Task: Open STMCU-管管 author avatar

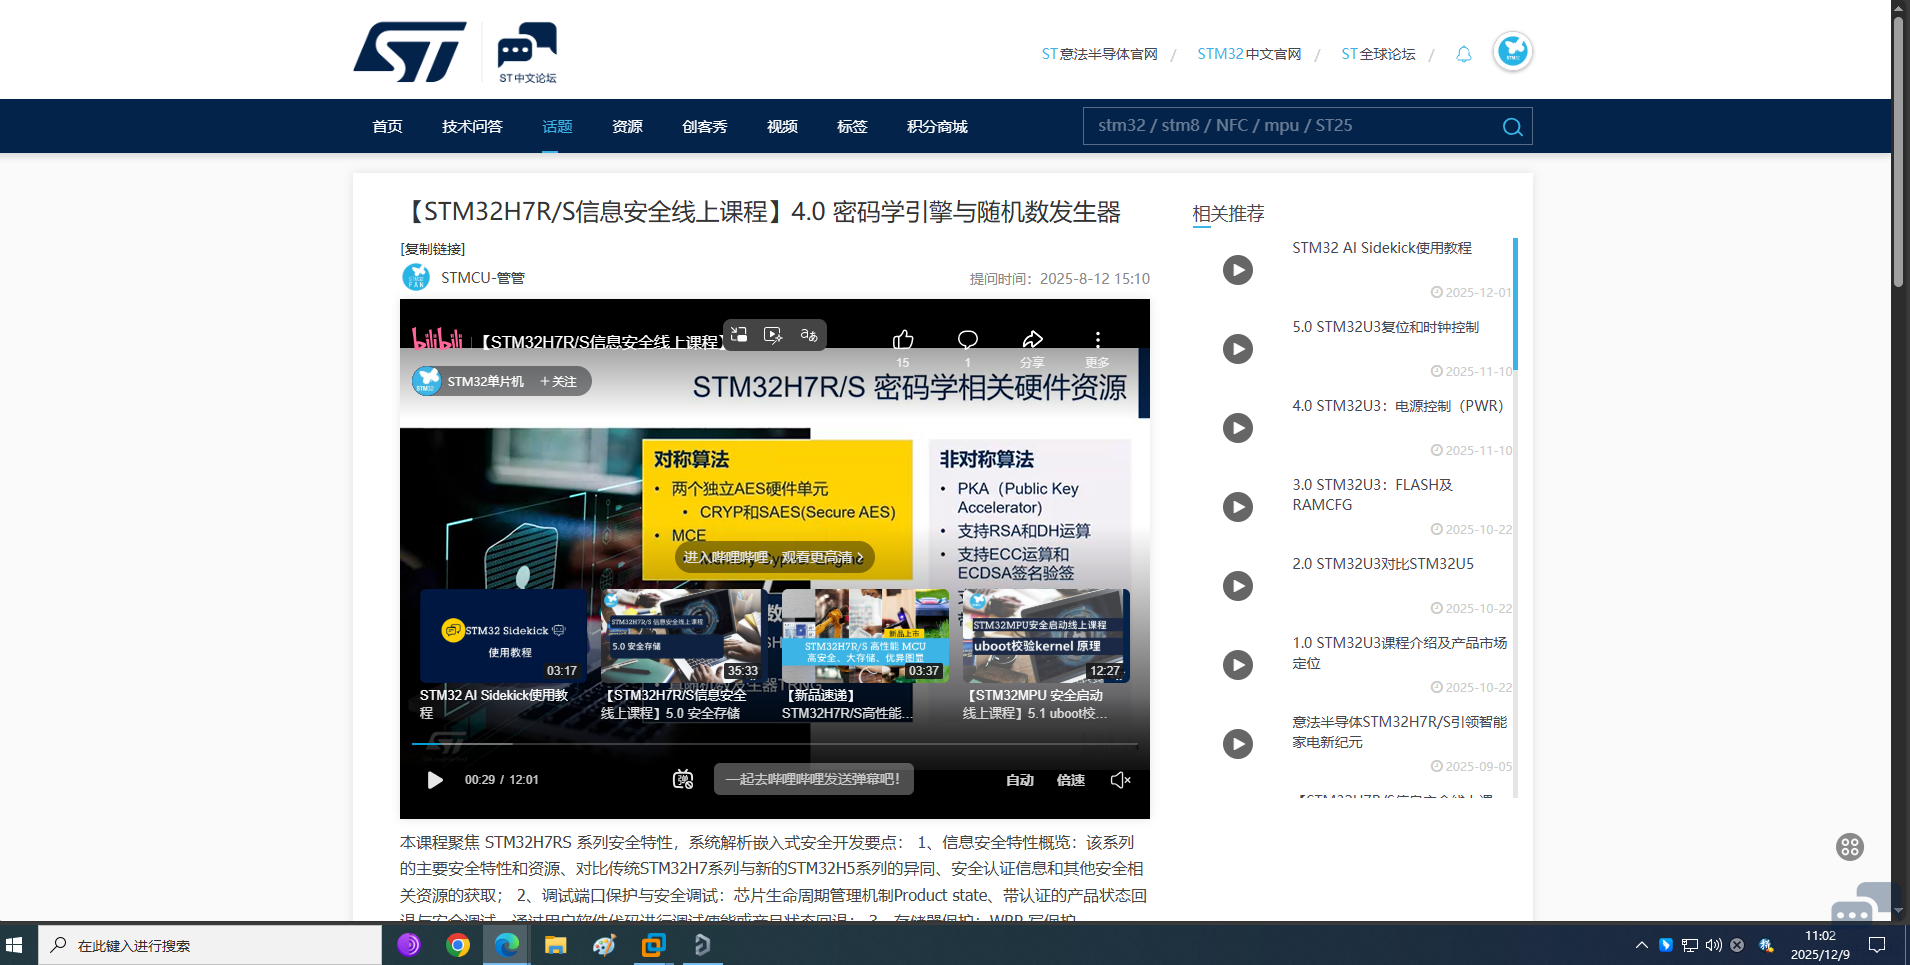Action: (x=415, y=277)
